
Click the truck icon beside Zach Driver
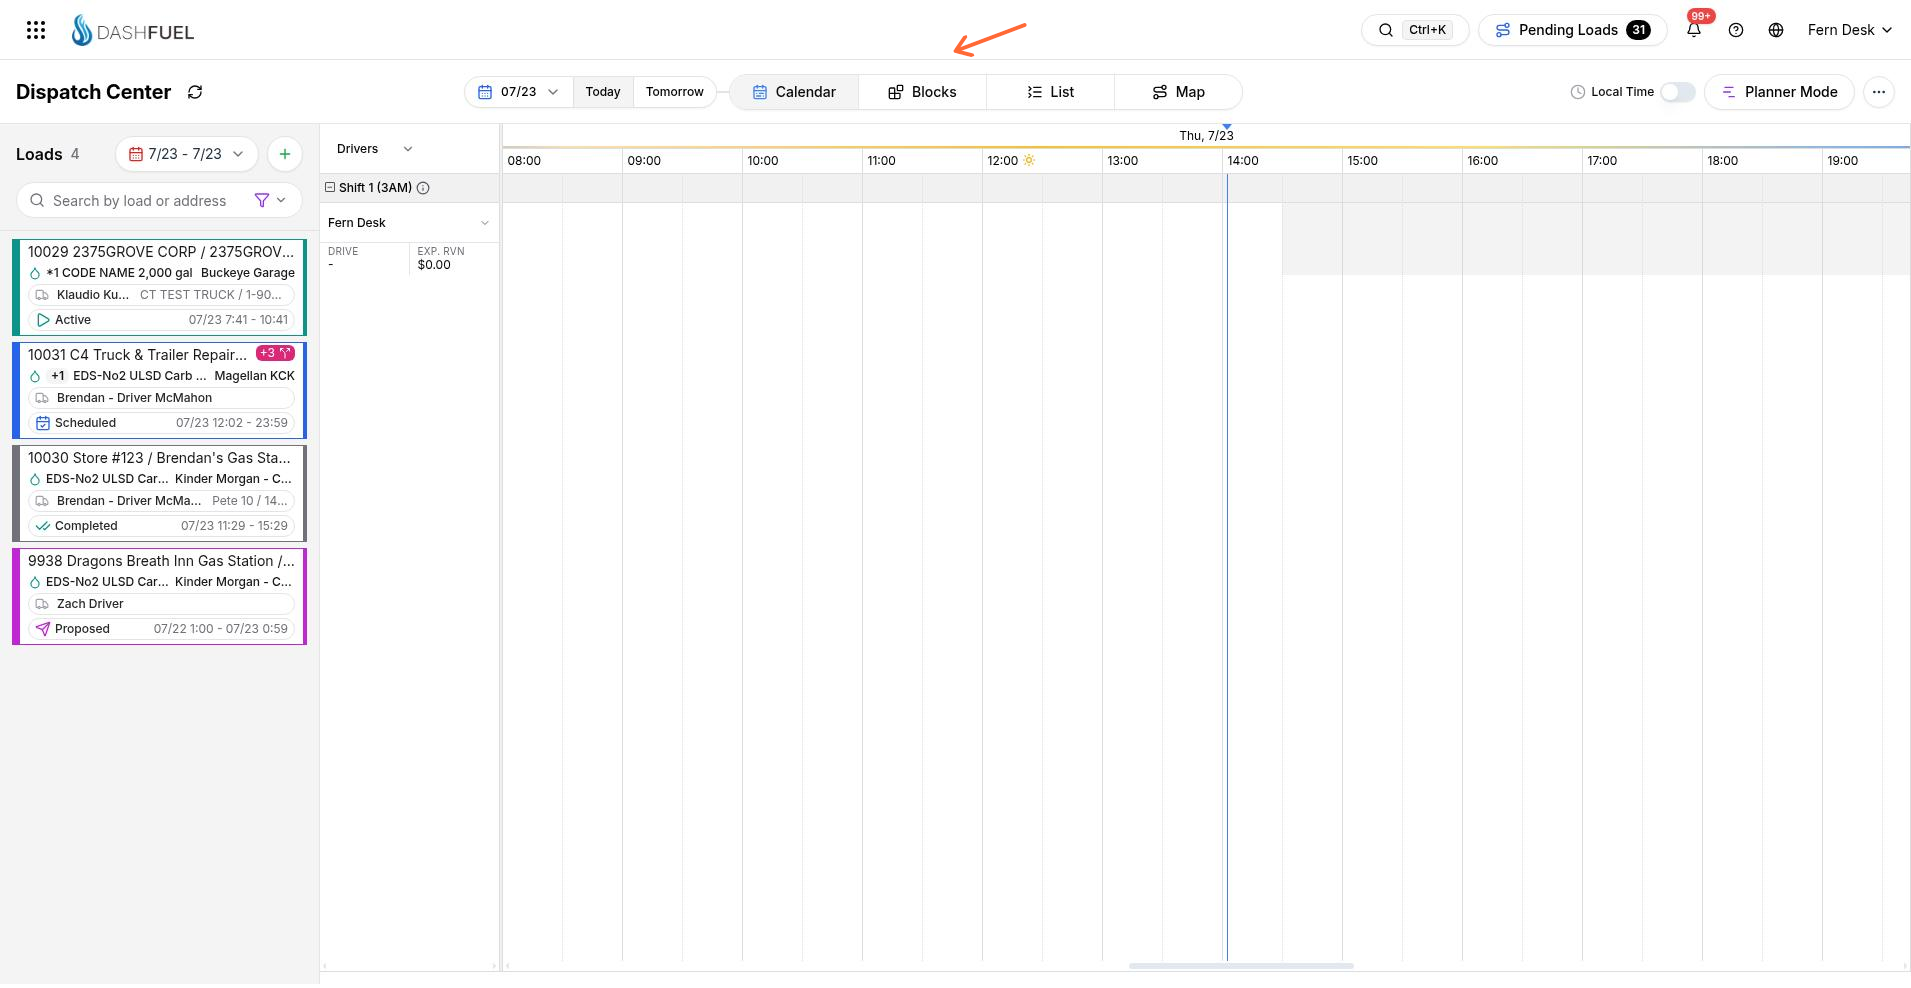(x=42, y=604)
